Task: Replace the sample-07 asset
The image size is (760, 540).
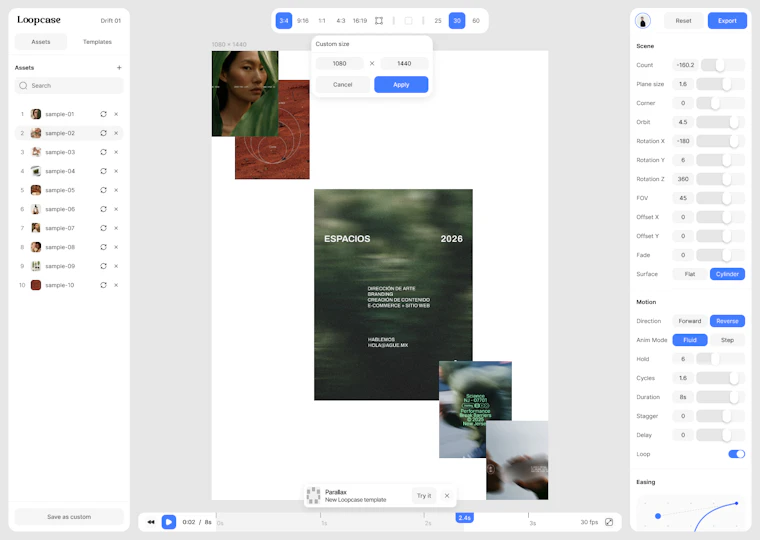Action: [x=103, y=228]
